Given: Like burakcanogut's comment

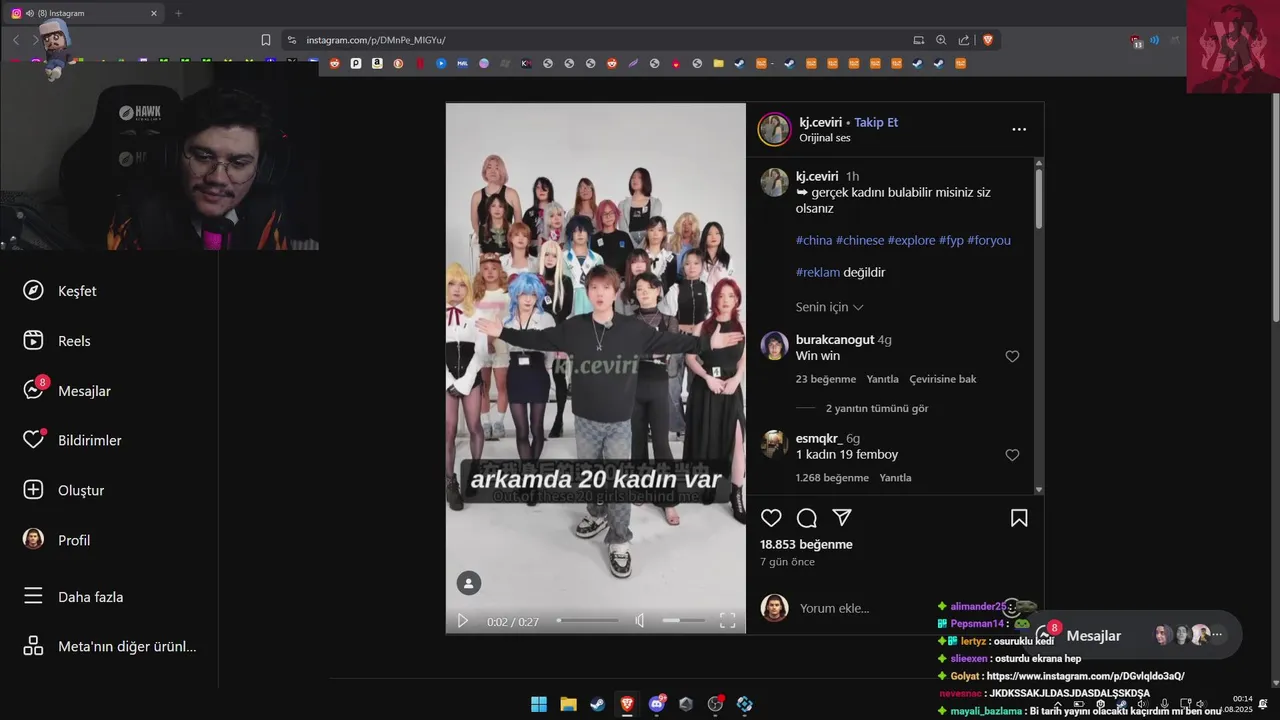Looking at the screenshot, I should (1012, 356).
